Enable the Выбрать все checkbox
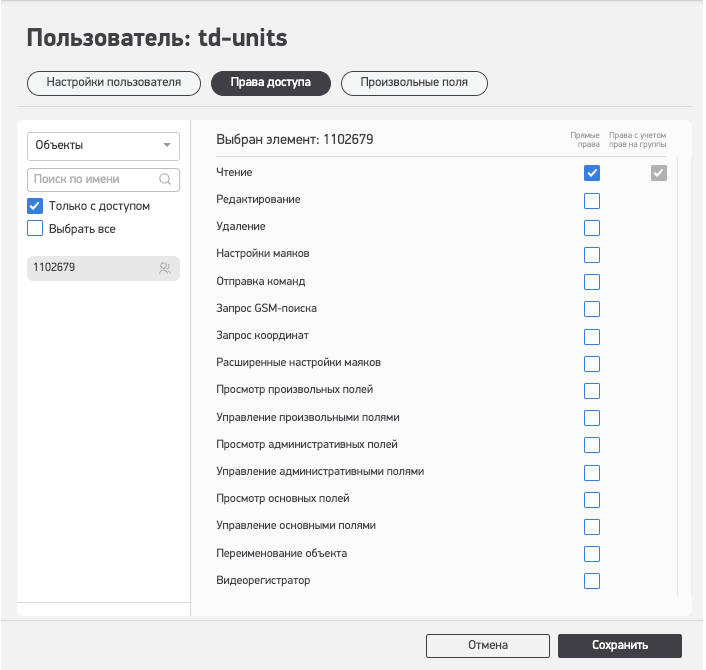The height and width of the screenshot is (670, 706). click(35, 228)
